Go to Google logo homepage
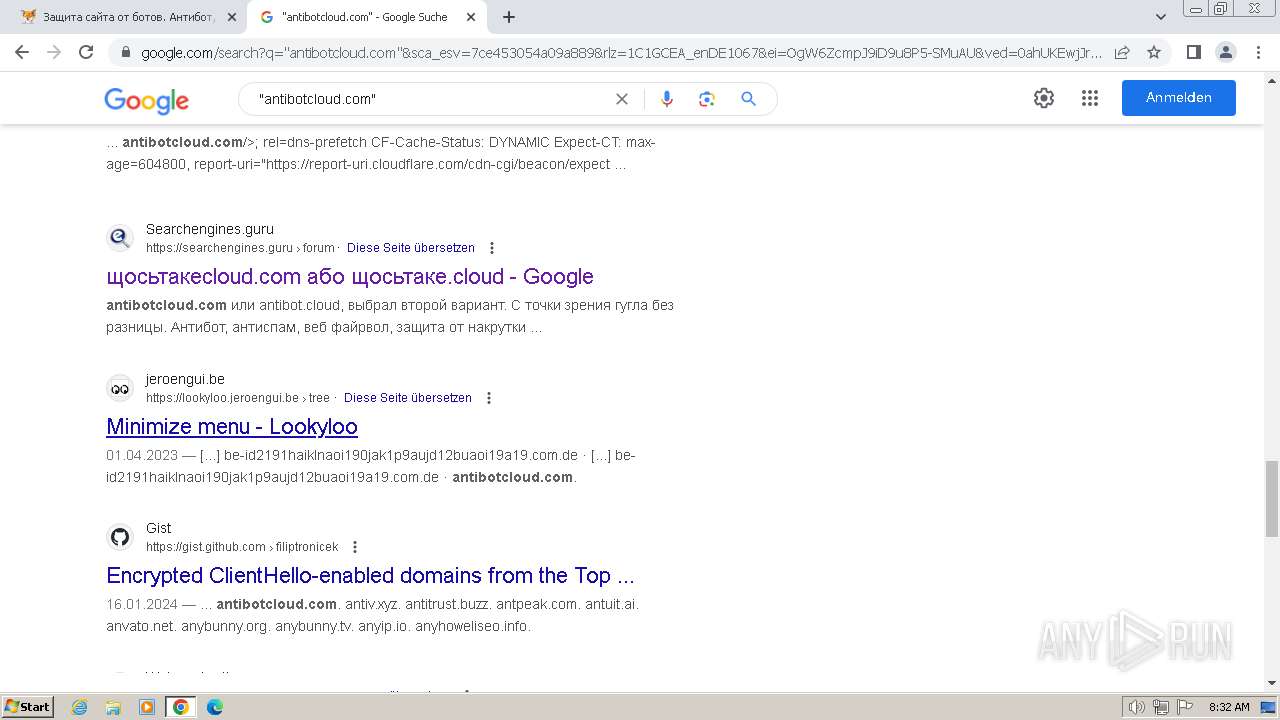 [146, 99]
